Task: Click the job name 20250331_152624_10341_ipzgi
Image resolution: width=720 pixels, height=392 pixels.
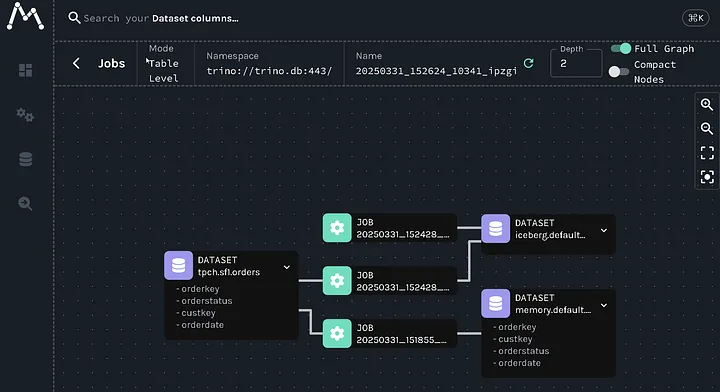Action: click(x=436, y=71)
